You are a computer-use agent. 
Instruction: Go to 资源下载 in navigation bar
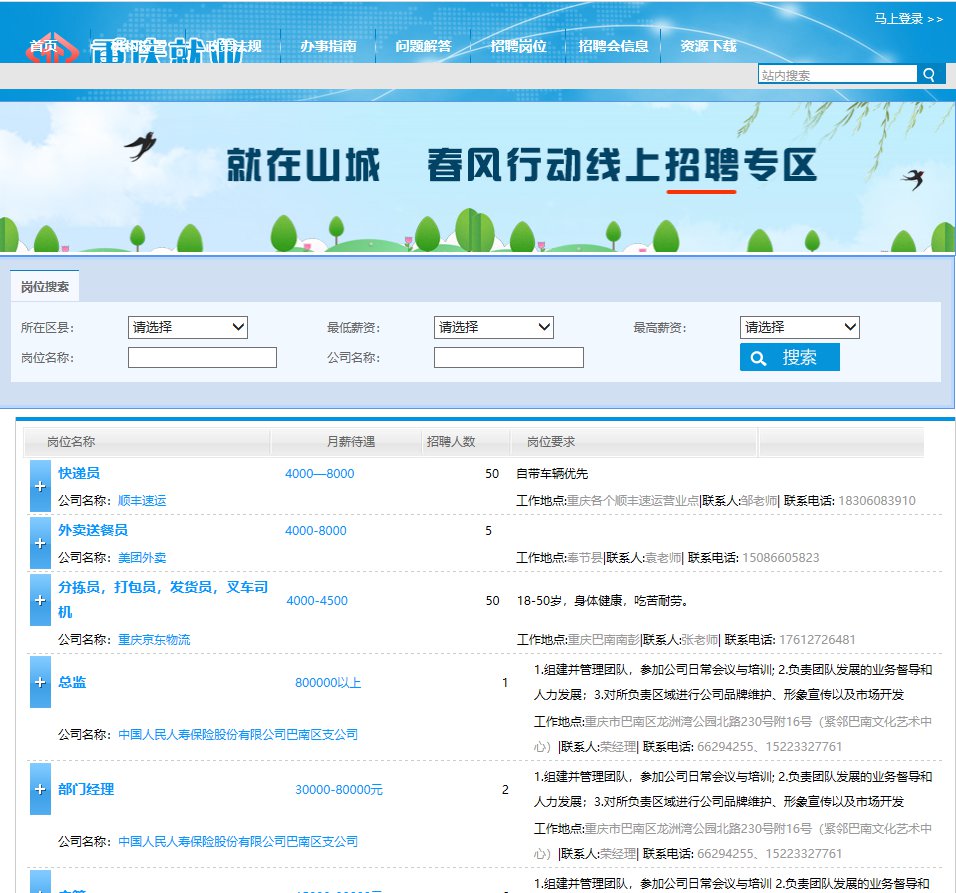coord(708,46)
